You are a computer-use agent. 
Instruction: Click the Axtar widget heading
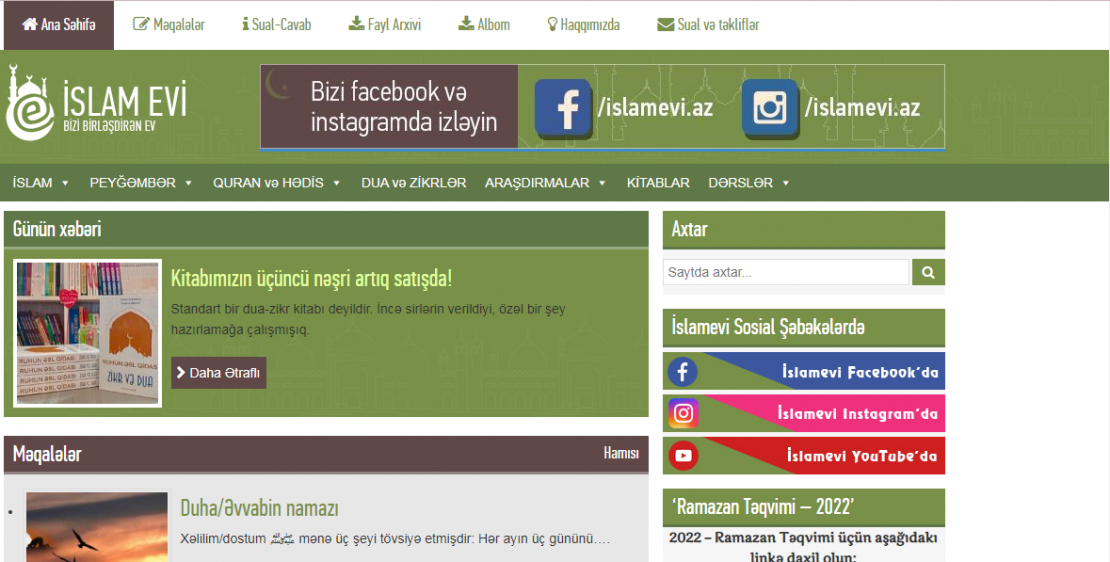click(x=803, y=229)
